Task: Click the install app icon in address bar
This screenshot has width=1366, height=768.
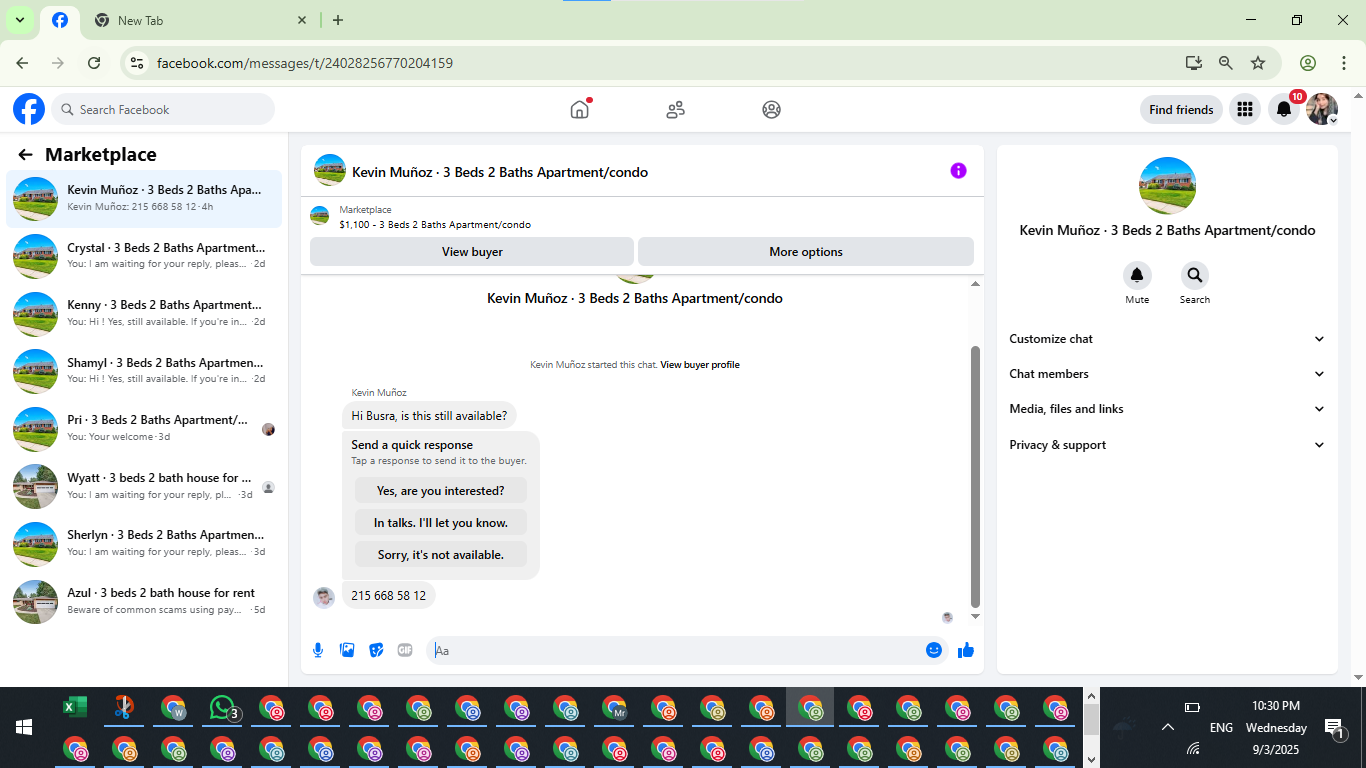Action: pos(1194,63)
